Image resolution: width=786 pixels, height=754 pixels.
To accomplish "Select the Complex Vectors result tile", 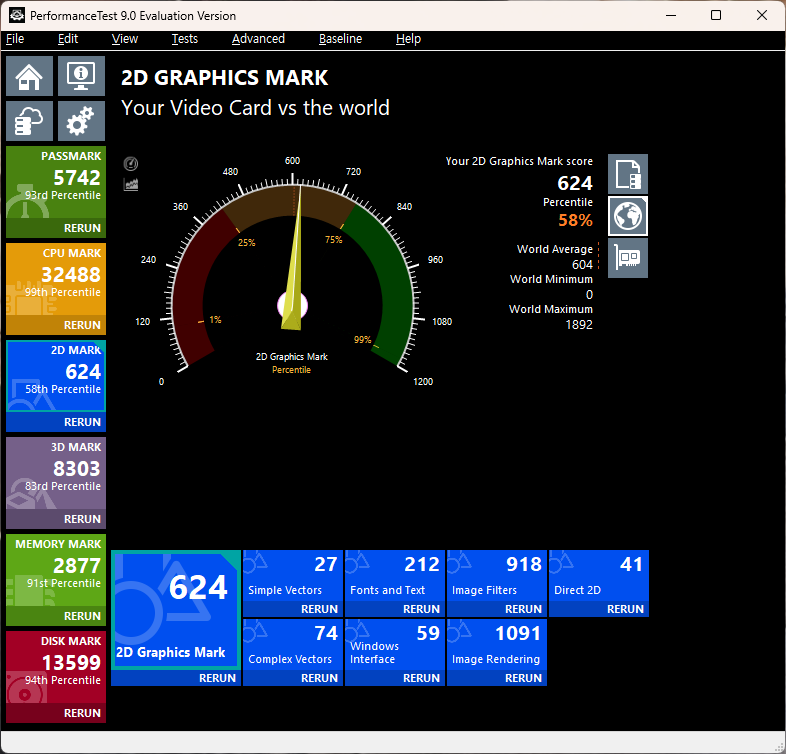I will 293,645.
